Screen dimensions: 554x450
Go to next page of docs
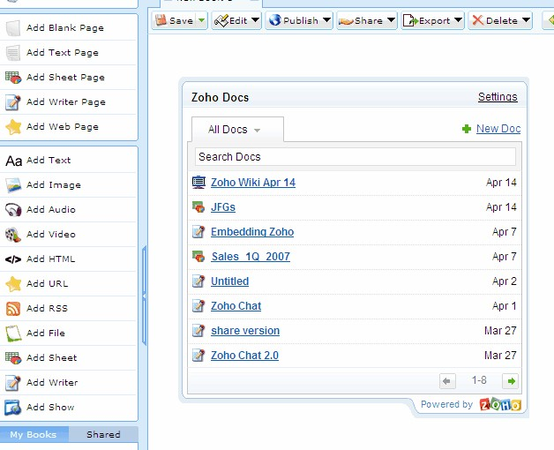(510, 381)
